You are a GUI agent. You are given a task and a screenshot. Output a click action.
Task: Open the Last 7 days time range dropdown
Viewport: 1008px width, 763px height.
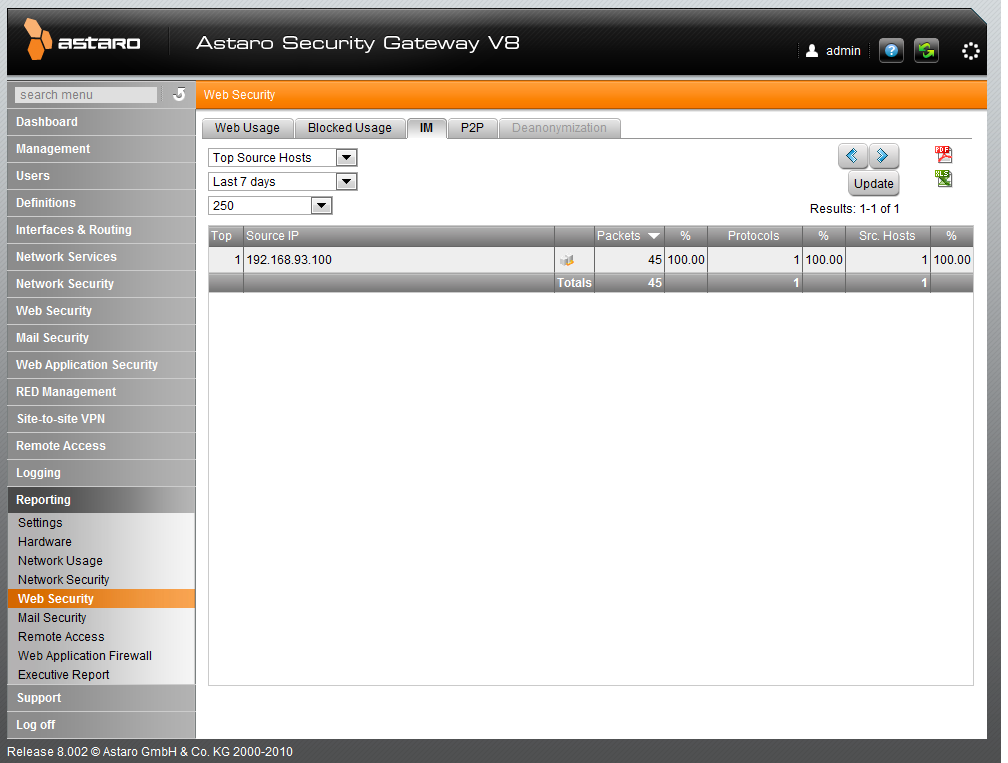click(283, 182)
